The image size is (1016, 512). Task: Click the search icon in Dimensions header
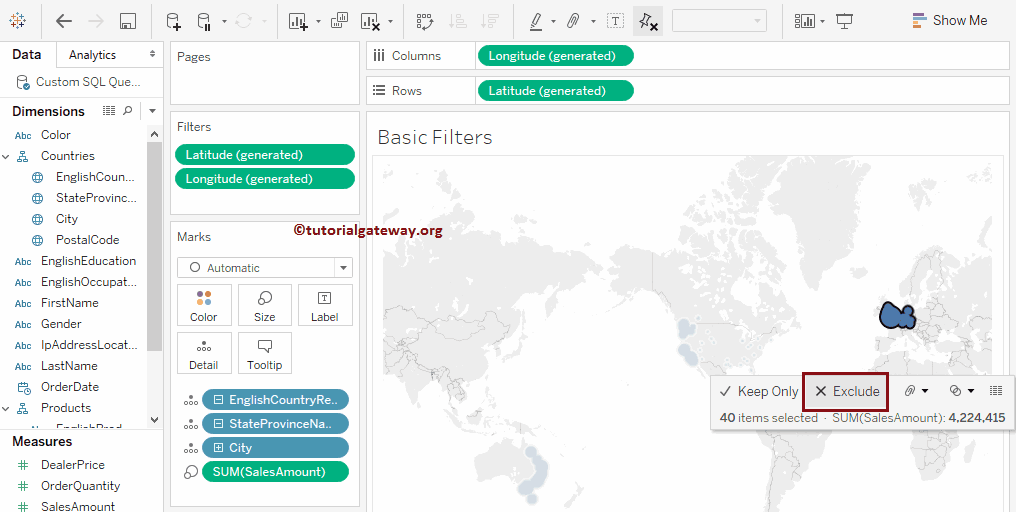click(127, 111)
